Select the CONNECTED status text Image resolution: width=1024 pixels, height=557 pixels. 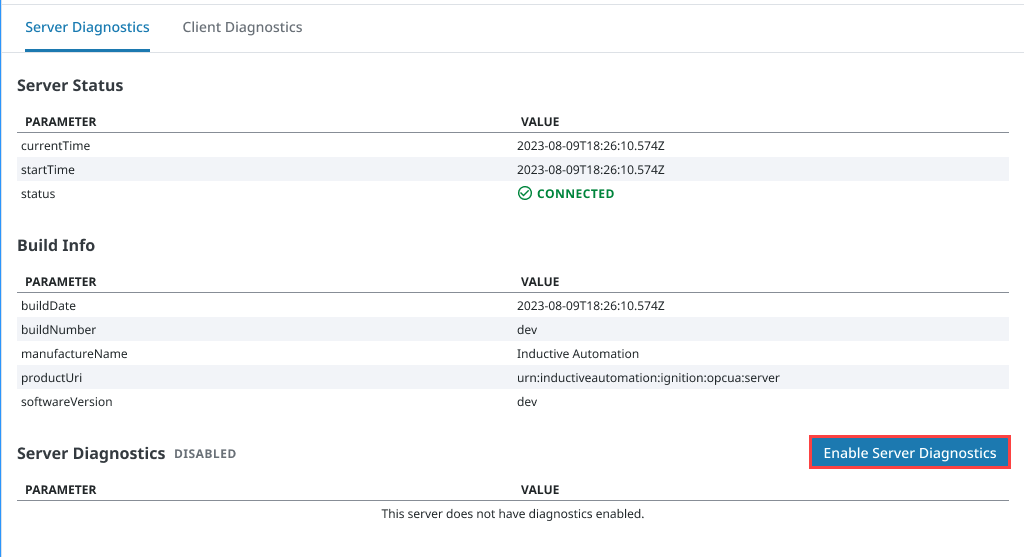[575, 194]
